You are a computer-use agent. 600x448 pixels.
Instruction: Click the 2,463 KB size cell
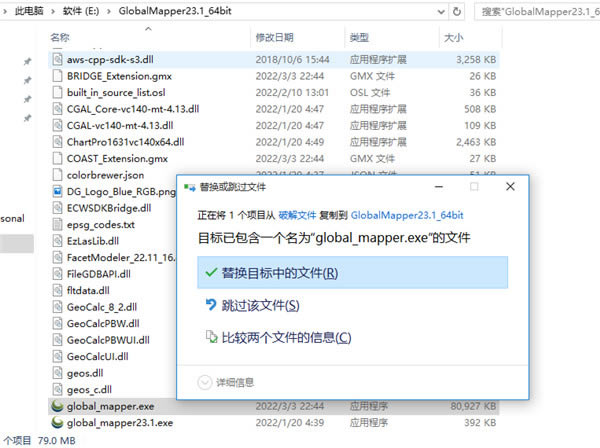click(476, 142)
